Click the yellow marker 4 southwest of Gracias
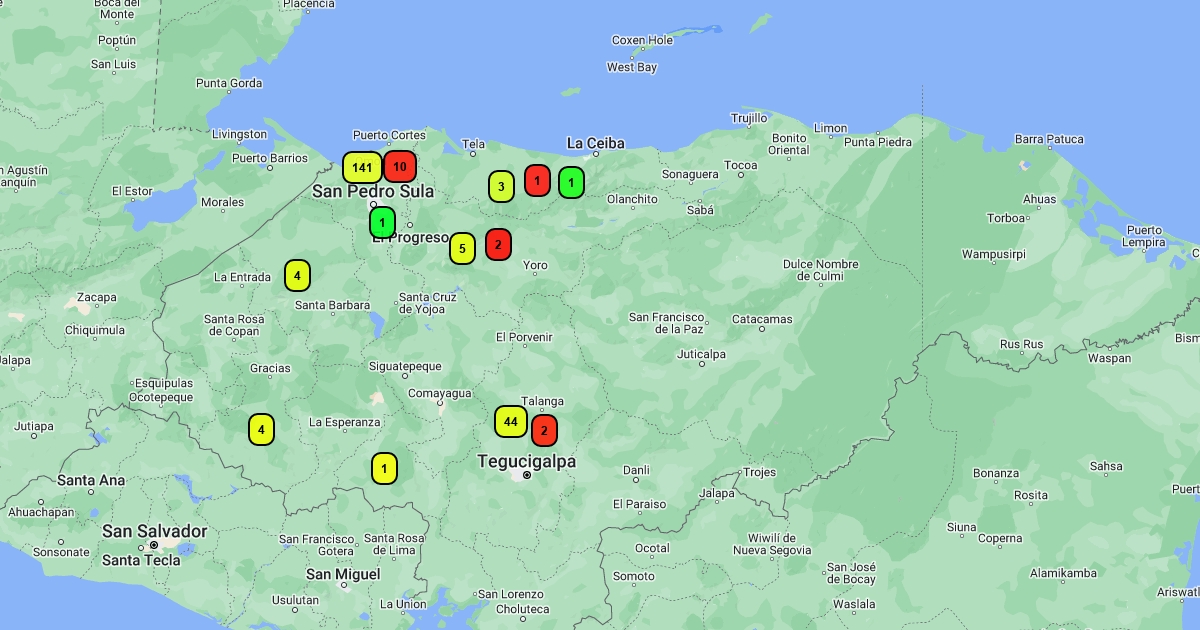1200x630 pixels. [x=261, y=429]
